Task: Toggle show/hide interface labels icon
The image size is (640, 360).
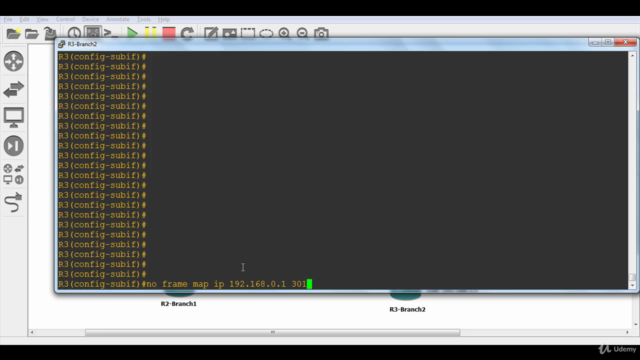Action: 93,32
